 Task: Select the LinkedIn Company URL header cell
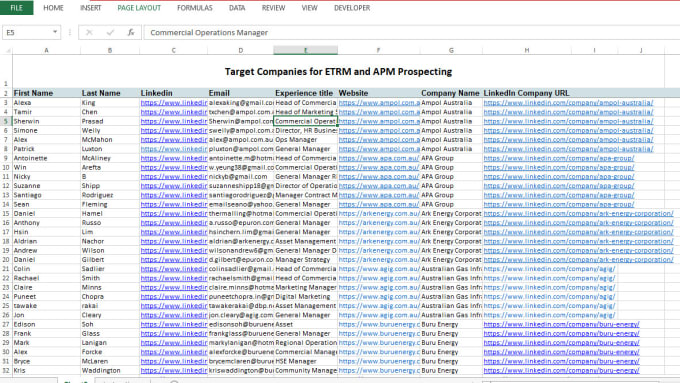[x=526, y=93]
